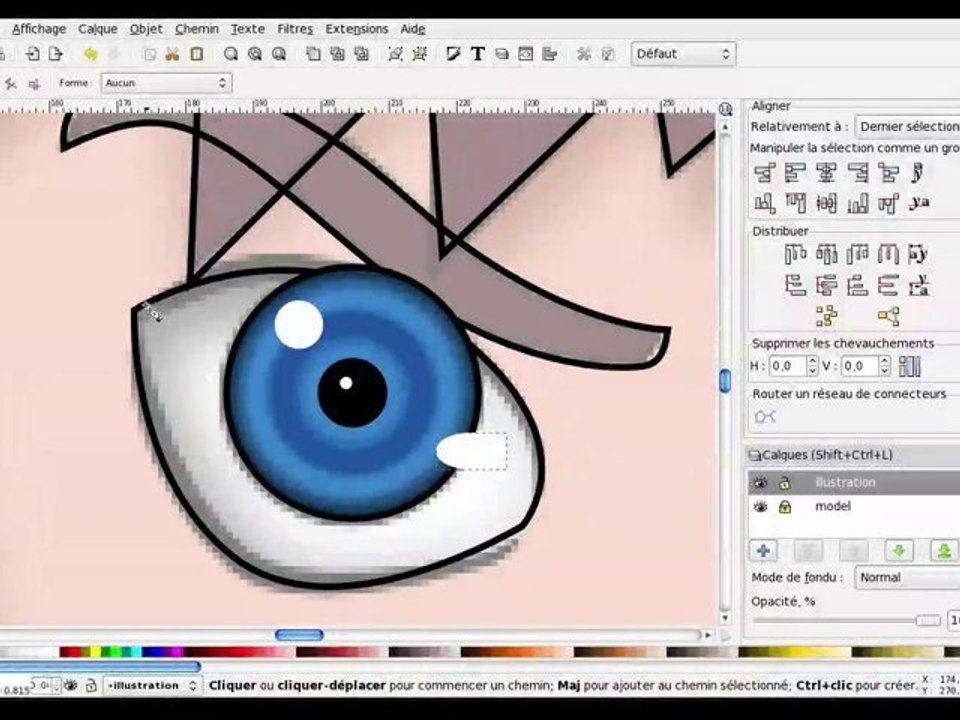Open the Défaut dropdown in the toolbar

(683, 54)
